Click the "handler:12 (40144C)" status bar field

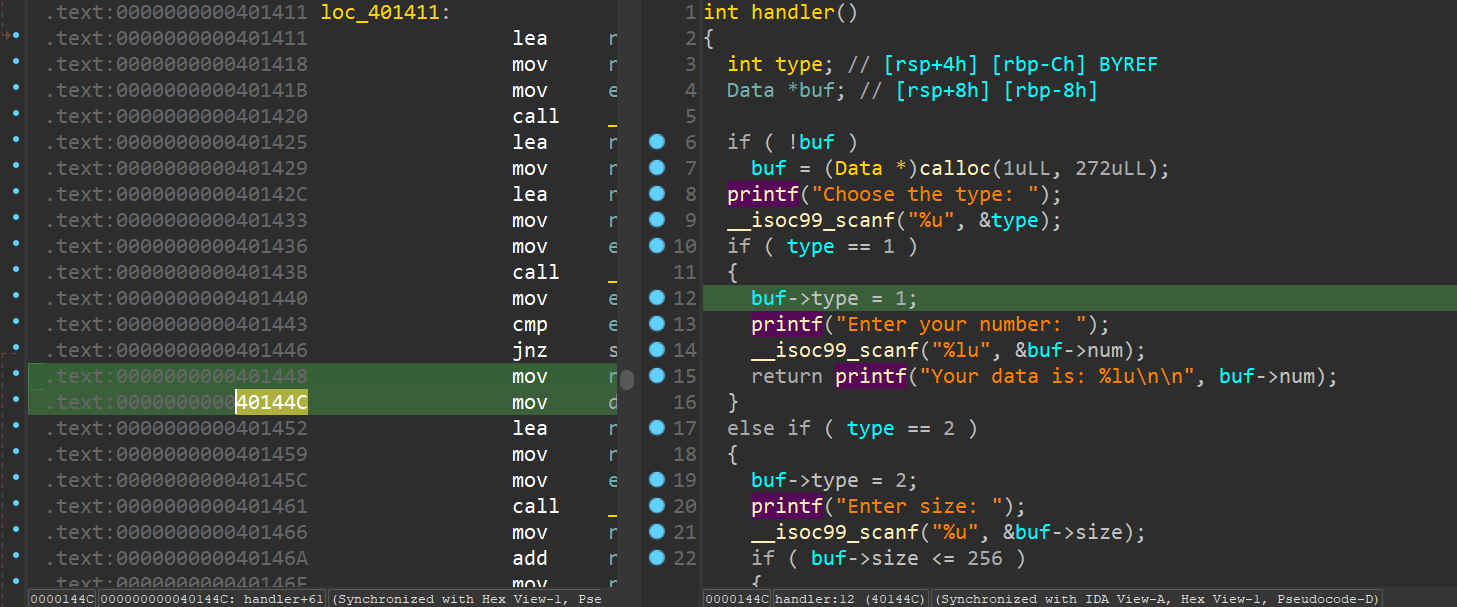[850, 599]
